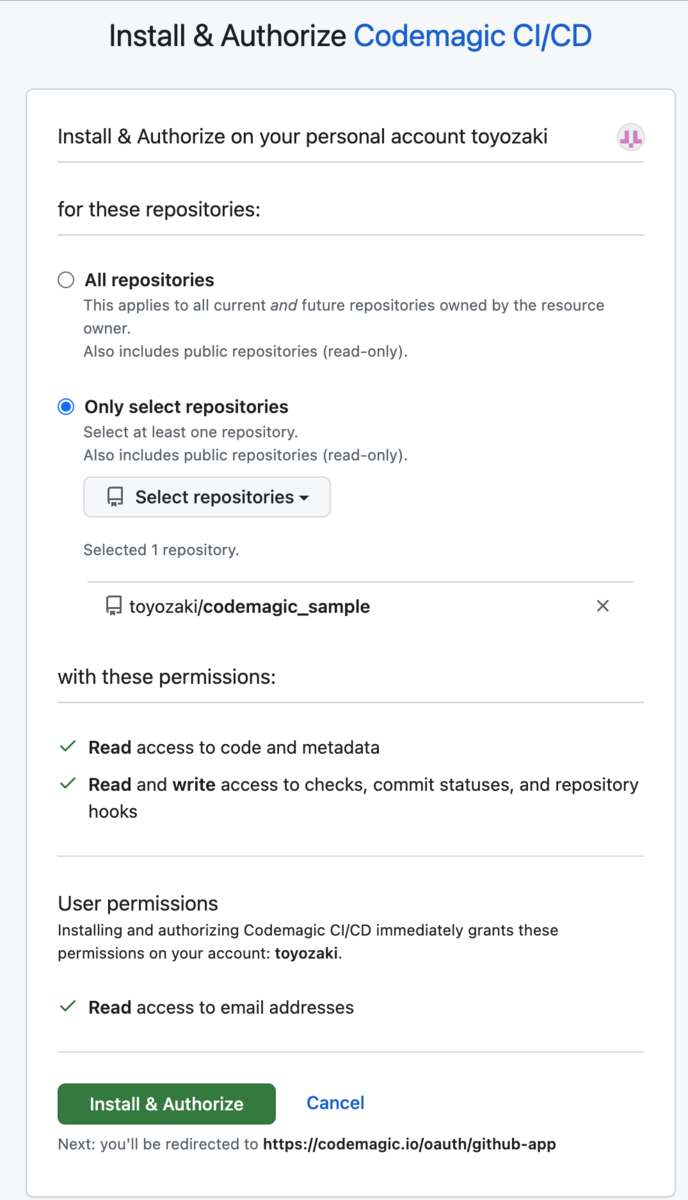Open the Select repositories dropdown

[206, 497]
